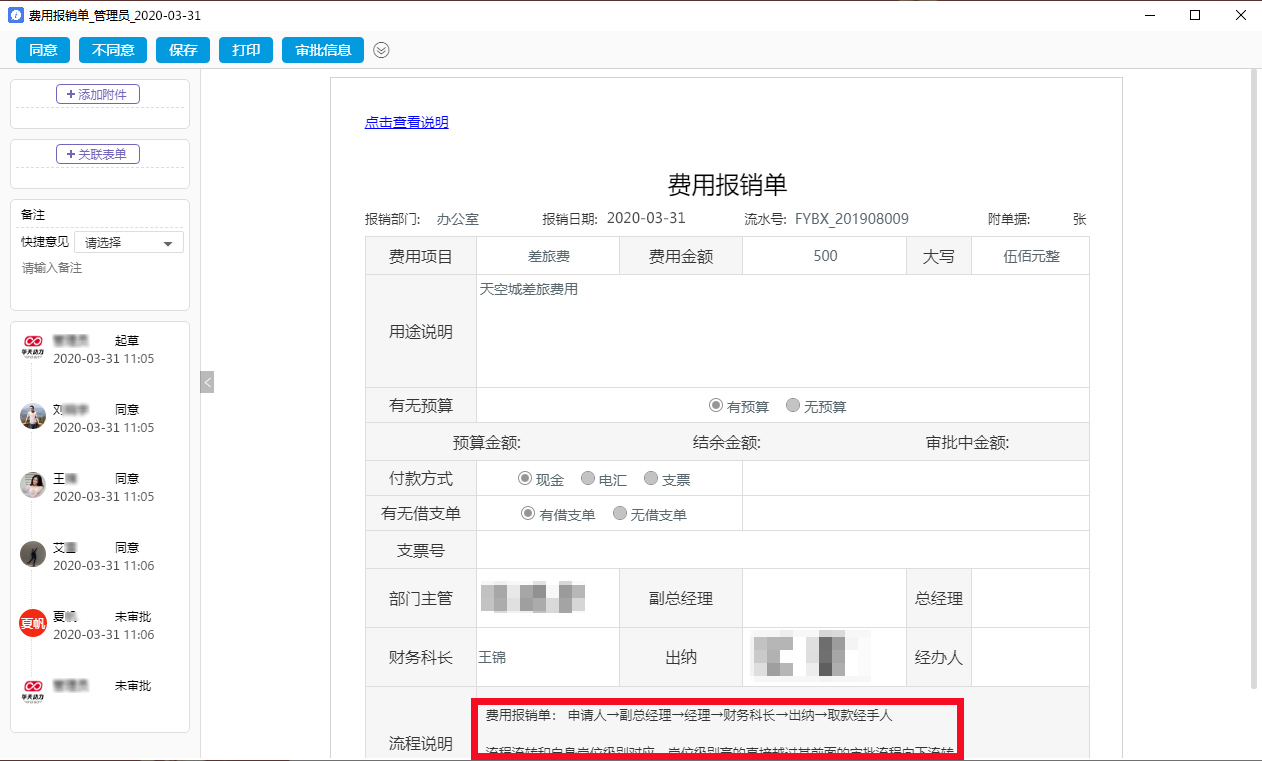Click the 打印 toolbar action
Viewport: 1262px width, 761px height.
tap(245, 49)
